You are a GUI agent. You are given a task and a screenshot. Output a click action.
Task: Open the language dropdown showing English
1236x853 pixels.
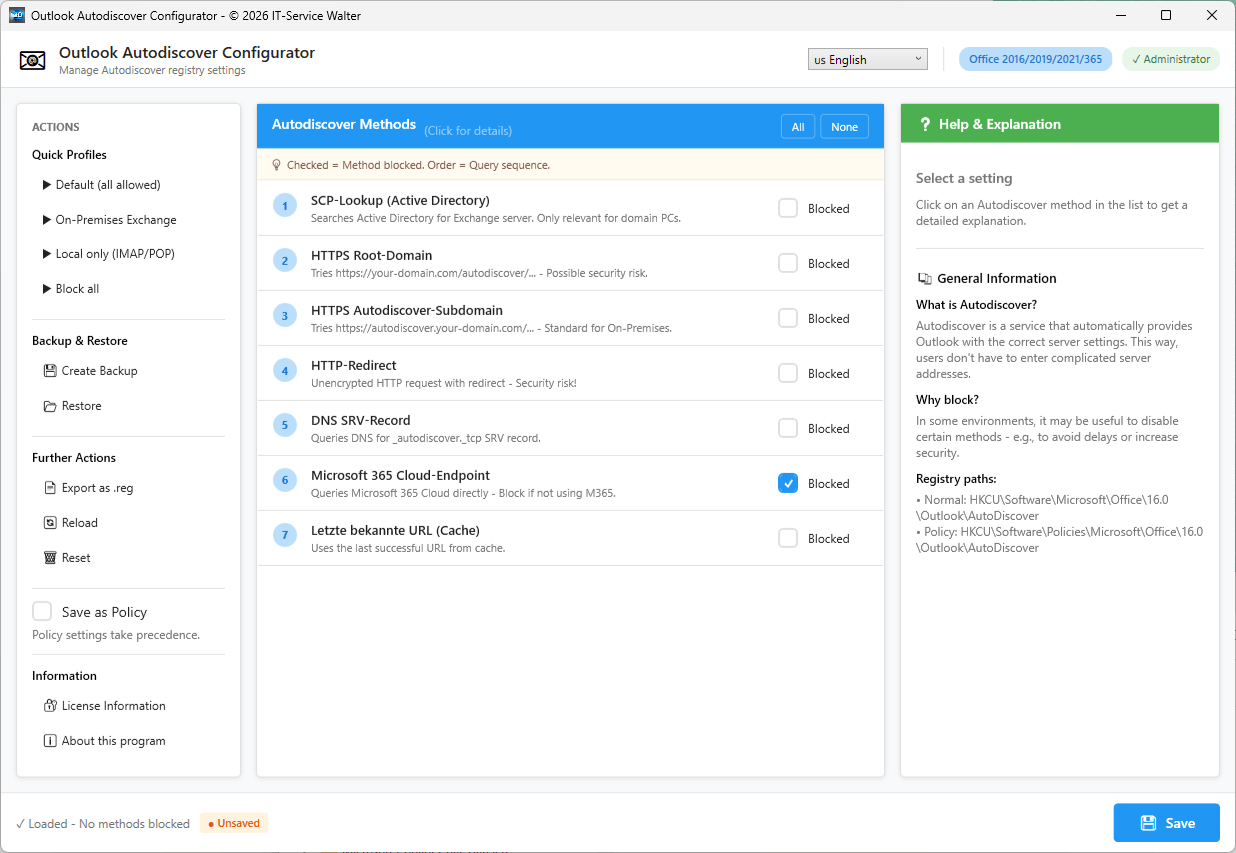click(867, 60)
